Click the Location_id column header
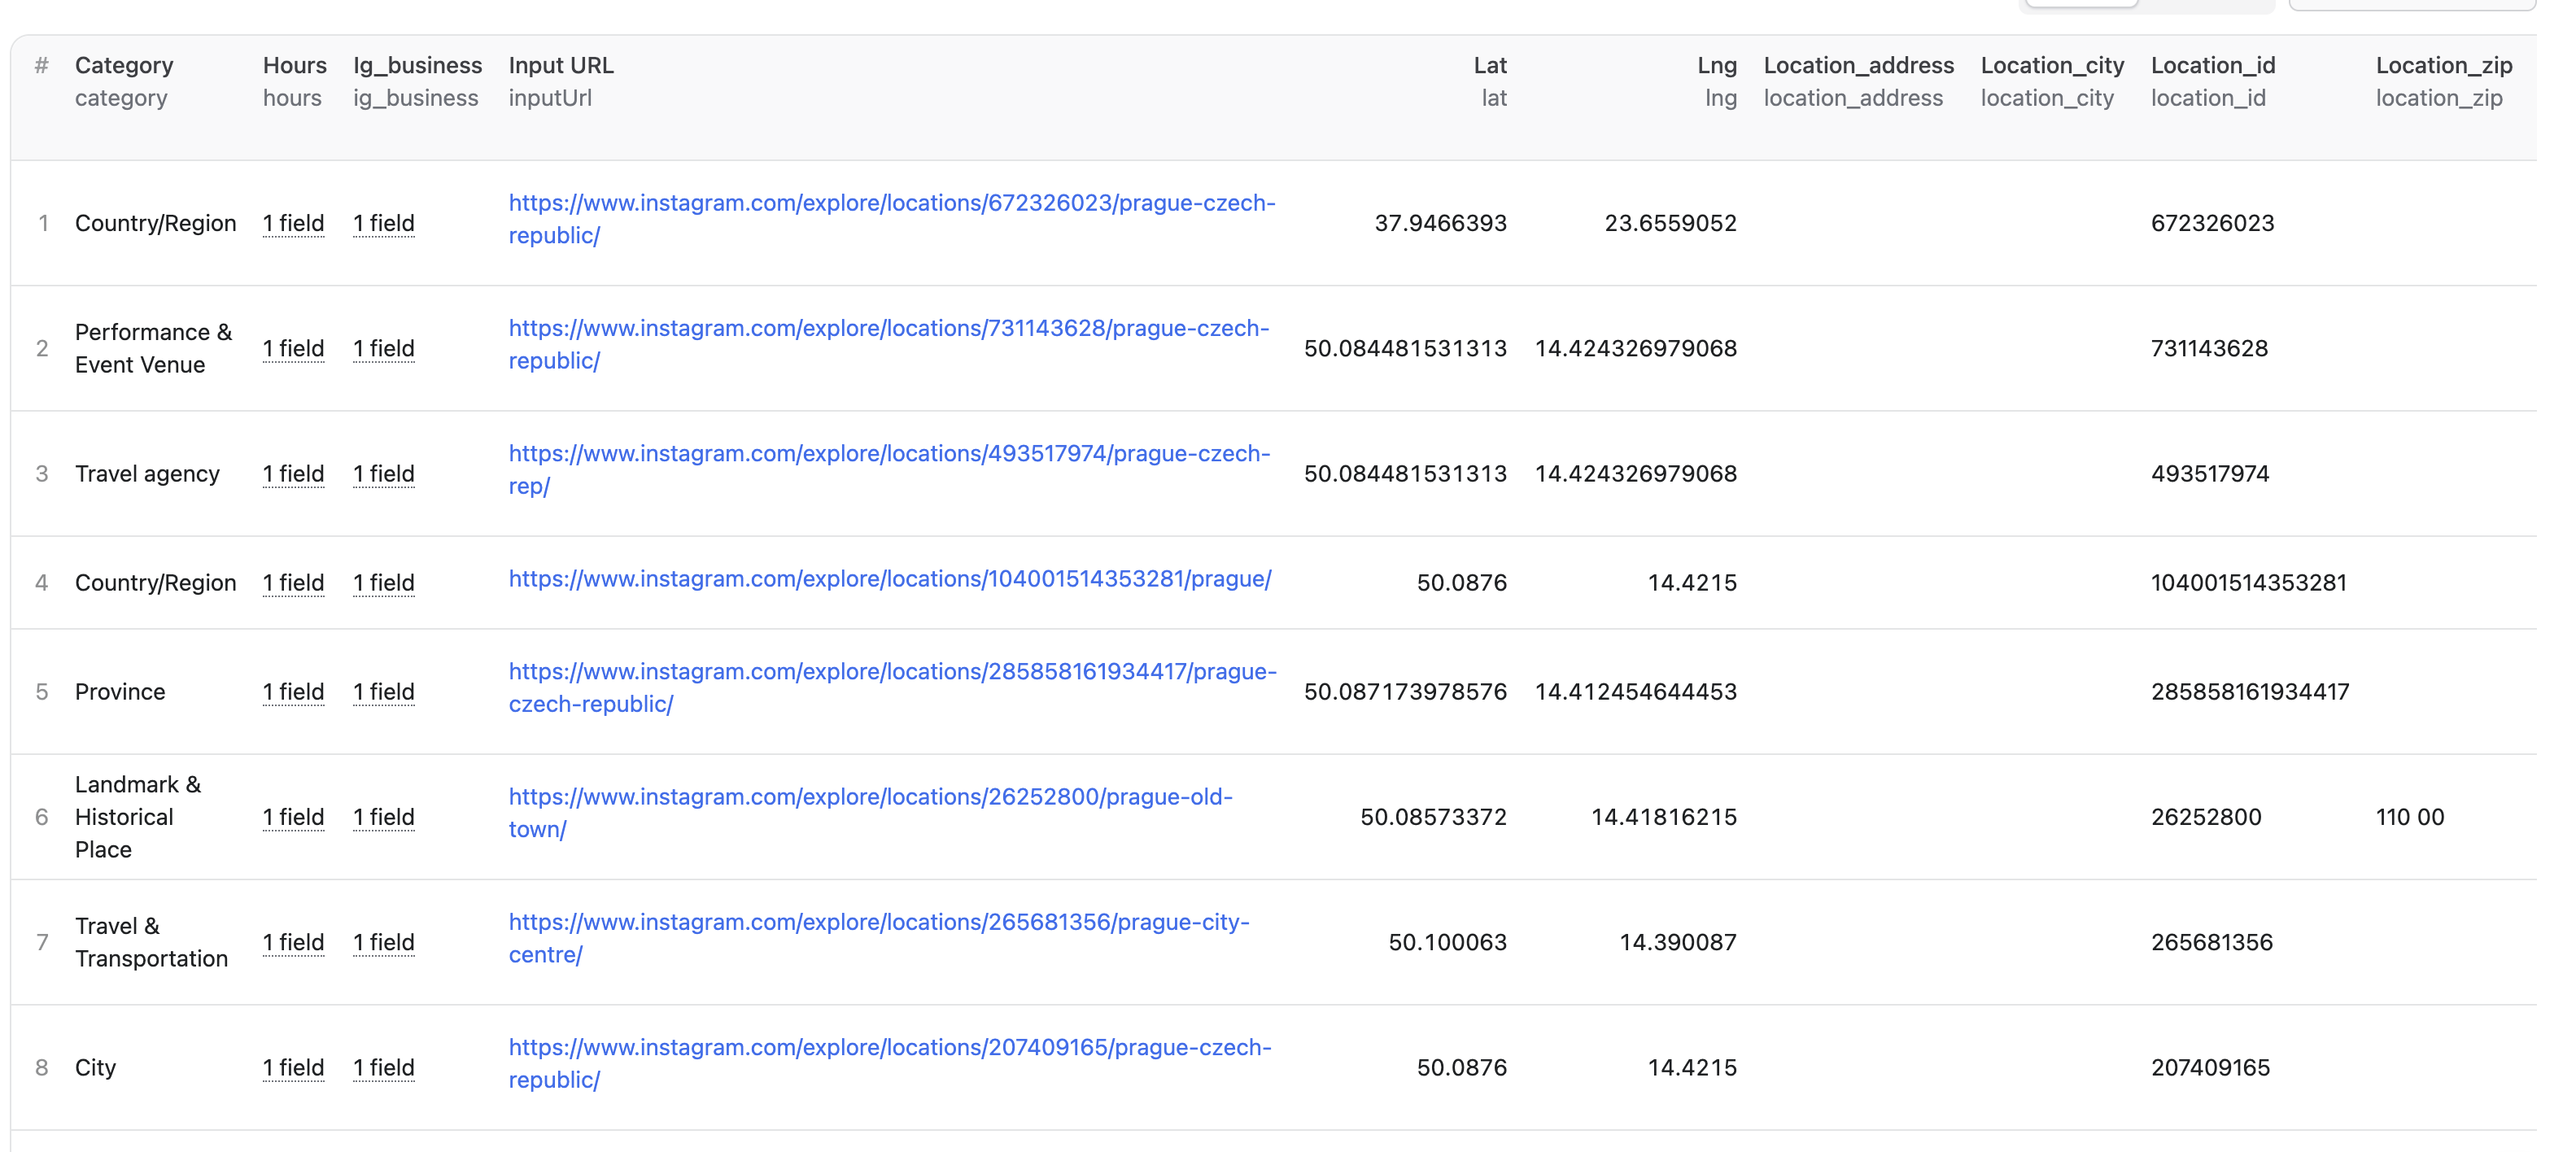This screenshot has width=2576, height=1152. pyautogui.click(x=2212, y=66)
